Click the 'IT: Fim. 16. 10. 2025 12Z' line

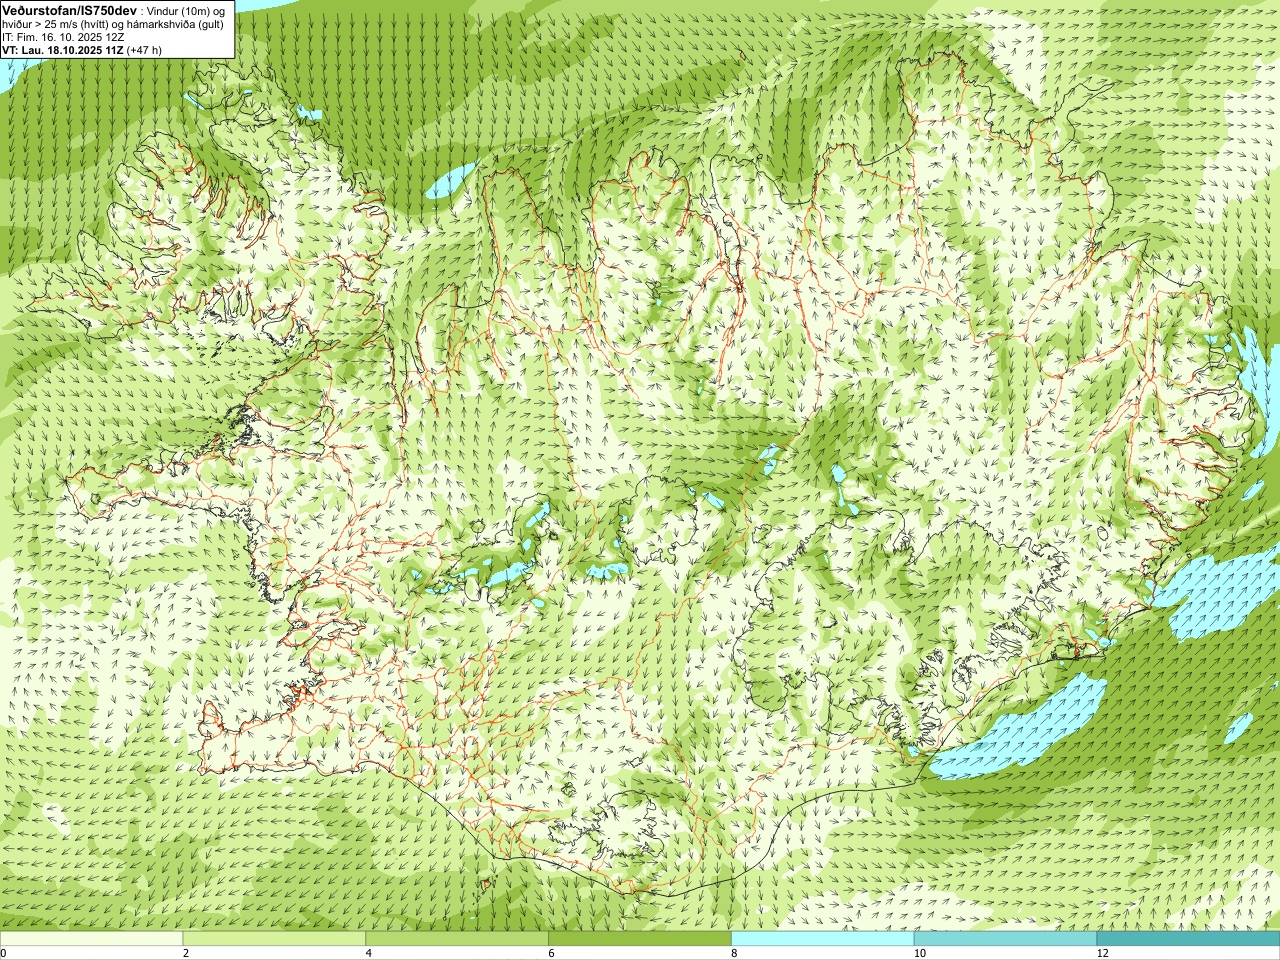(63, 37)
